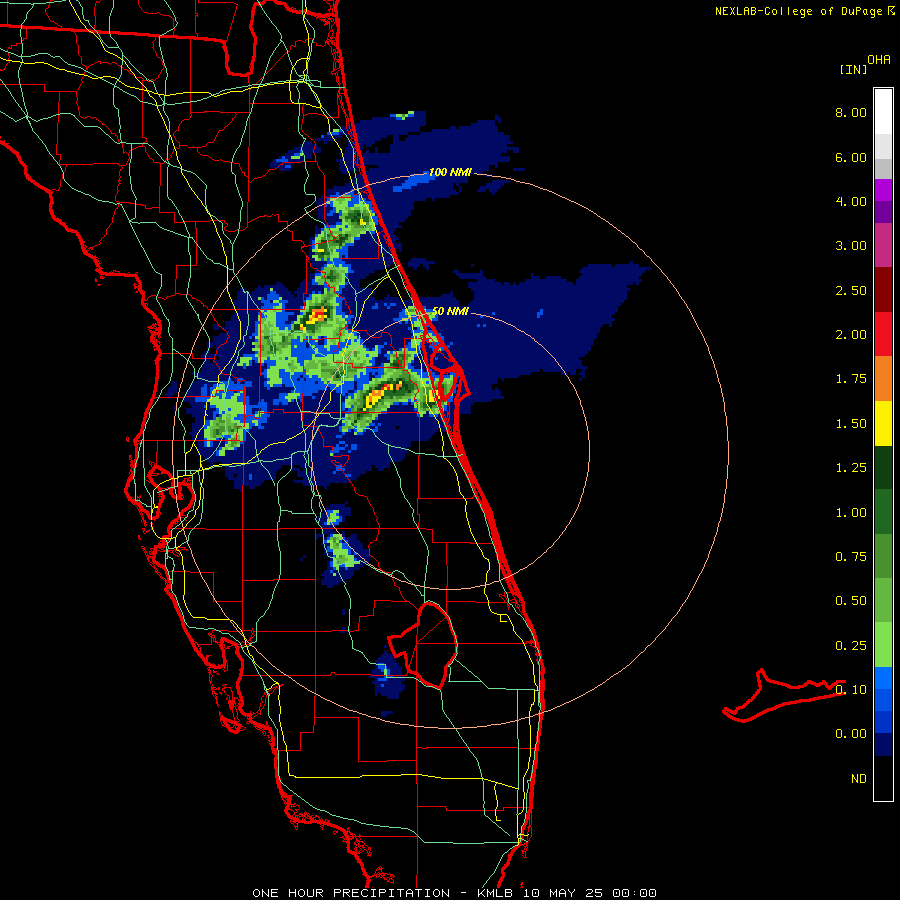Click the Grand Bahama island outline
The height and width of the screenshot is (900, 900).
pos(784,696)
